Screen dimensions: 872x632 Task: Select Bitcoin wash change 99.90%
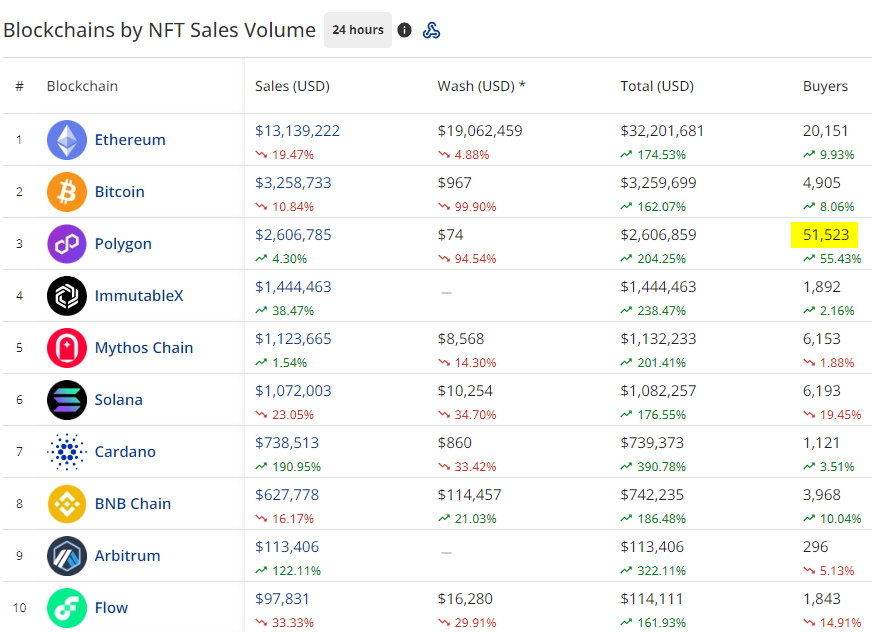[x=475, y=207]
